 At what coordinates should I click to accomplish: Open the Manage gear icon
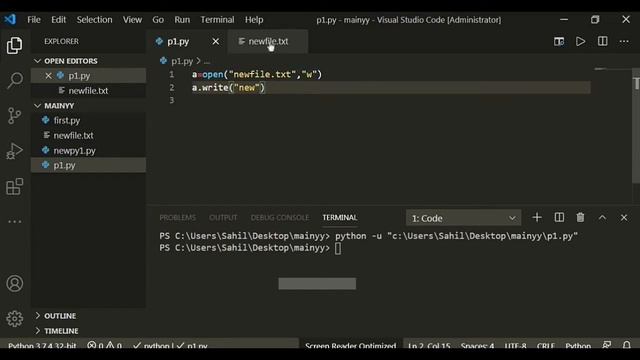click(x=15, y=319)
